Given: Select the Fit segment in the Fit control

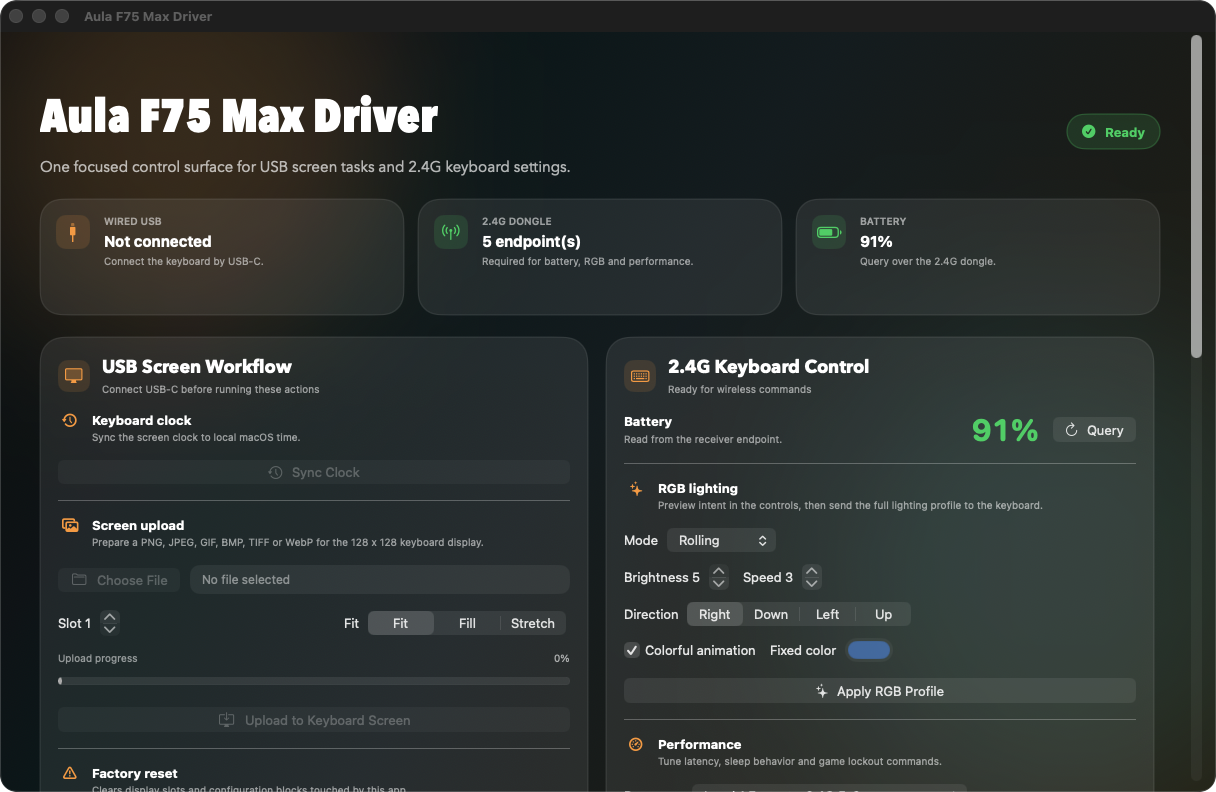Looking at the screenshot, I should 401,623.
